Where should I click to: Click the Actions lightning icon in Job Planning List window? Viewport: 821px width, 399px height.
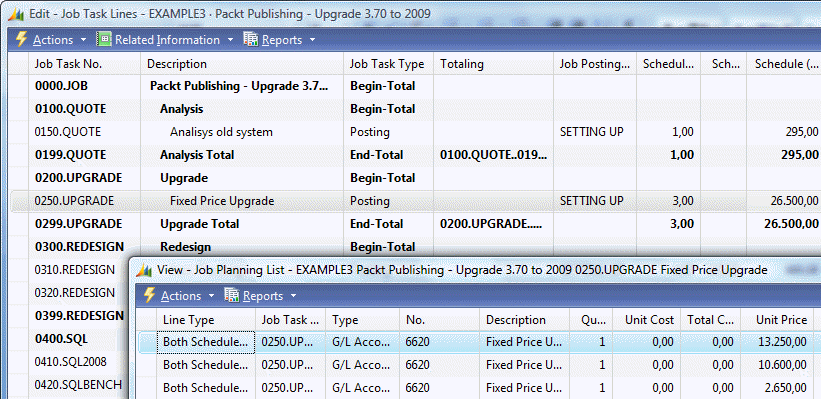(149, 295)
